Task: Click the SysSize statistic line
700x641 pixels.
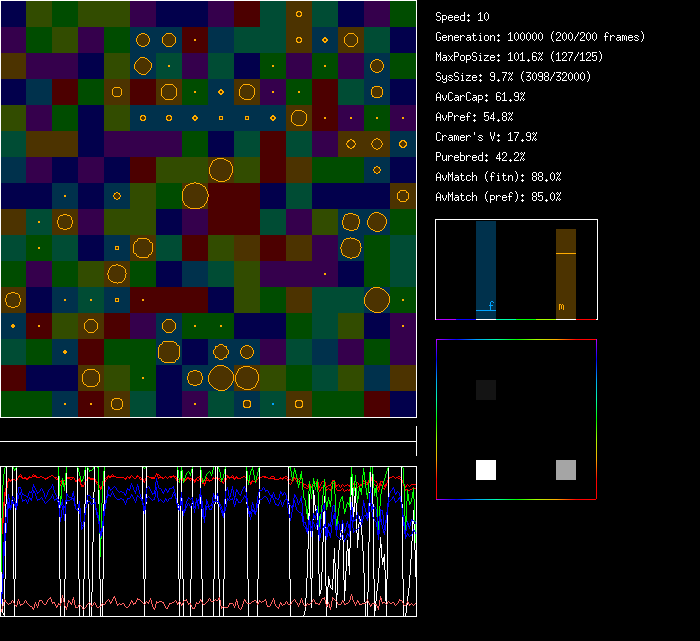Action: [513, 77]
